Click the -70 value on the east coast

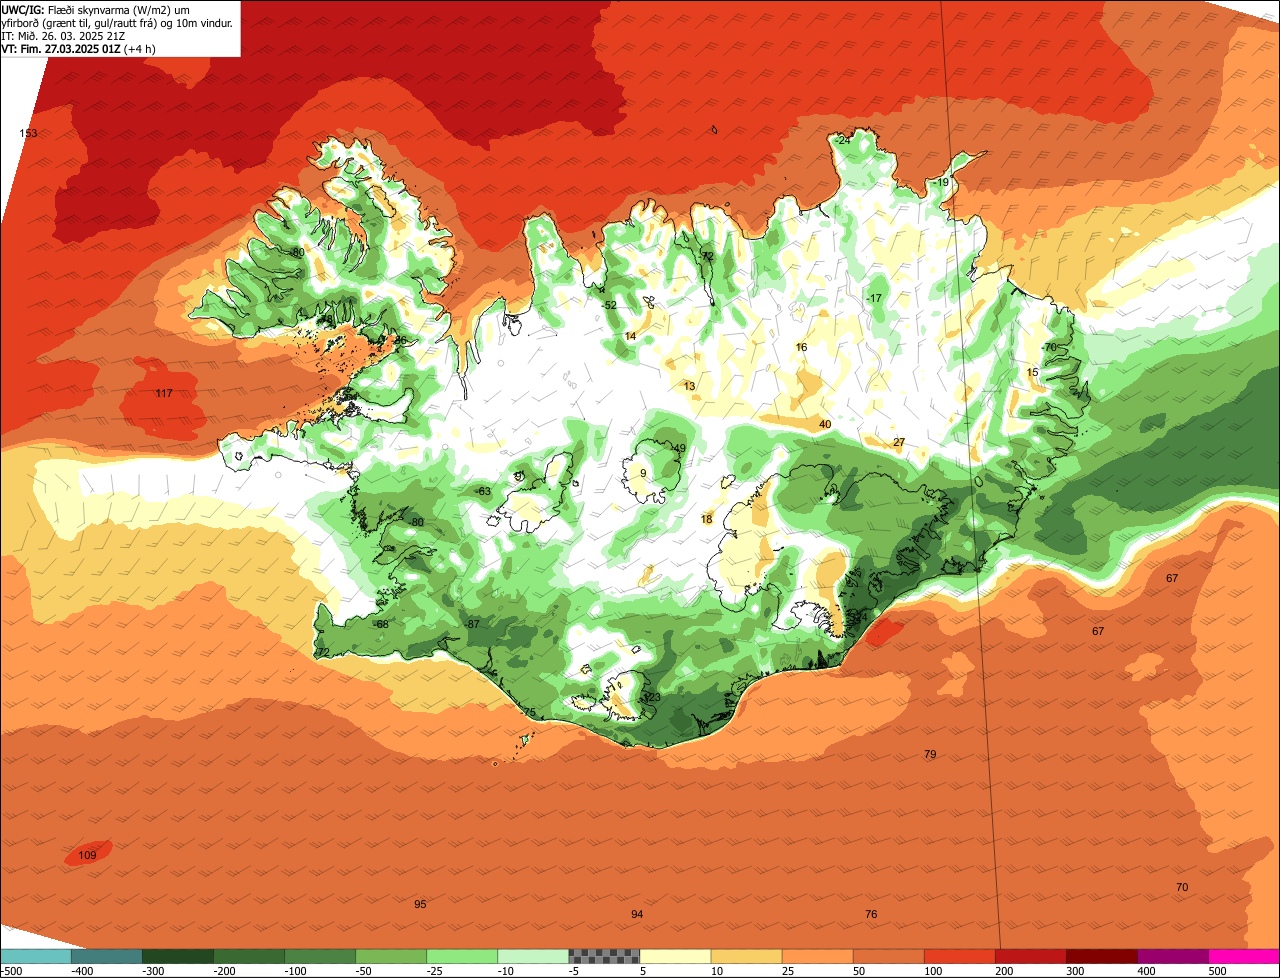(x=1049, y=347)
